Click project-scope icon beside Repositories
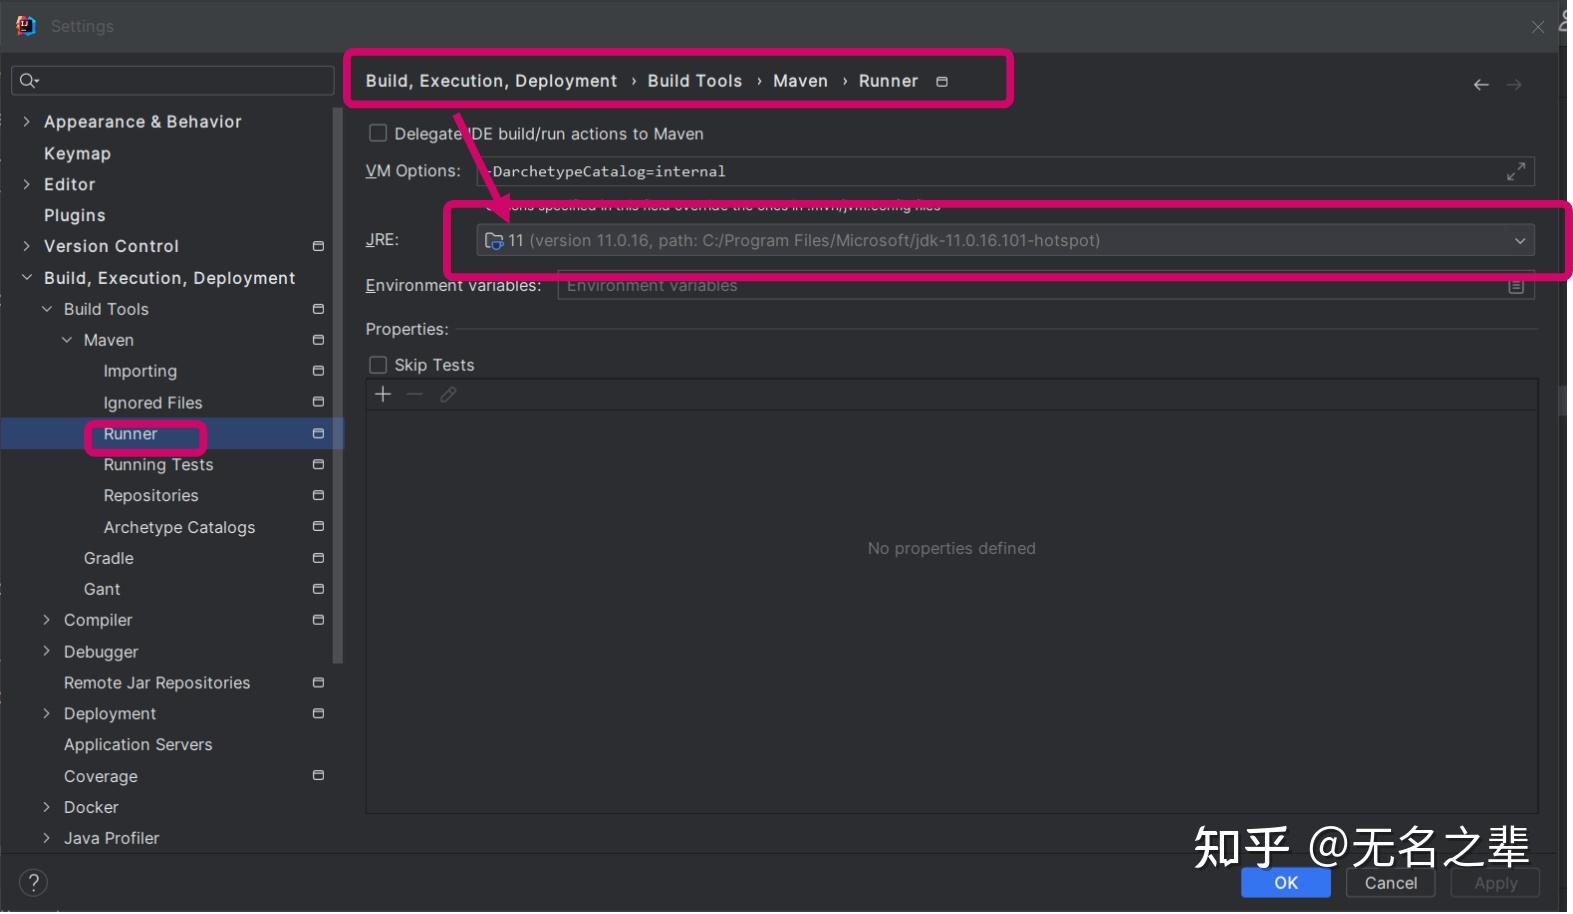Image resolution: width=1573 pixels, height=914 pixels. 318,497
